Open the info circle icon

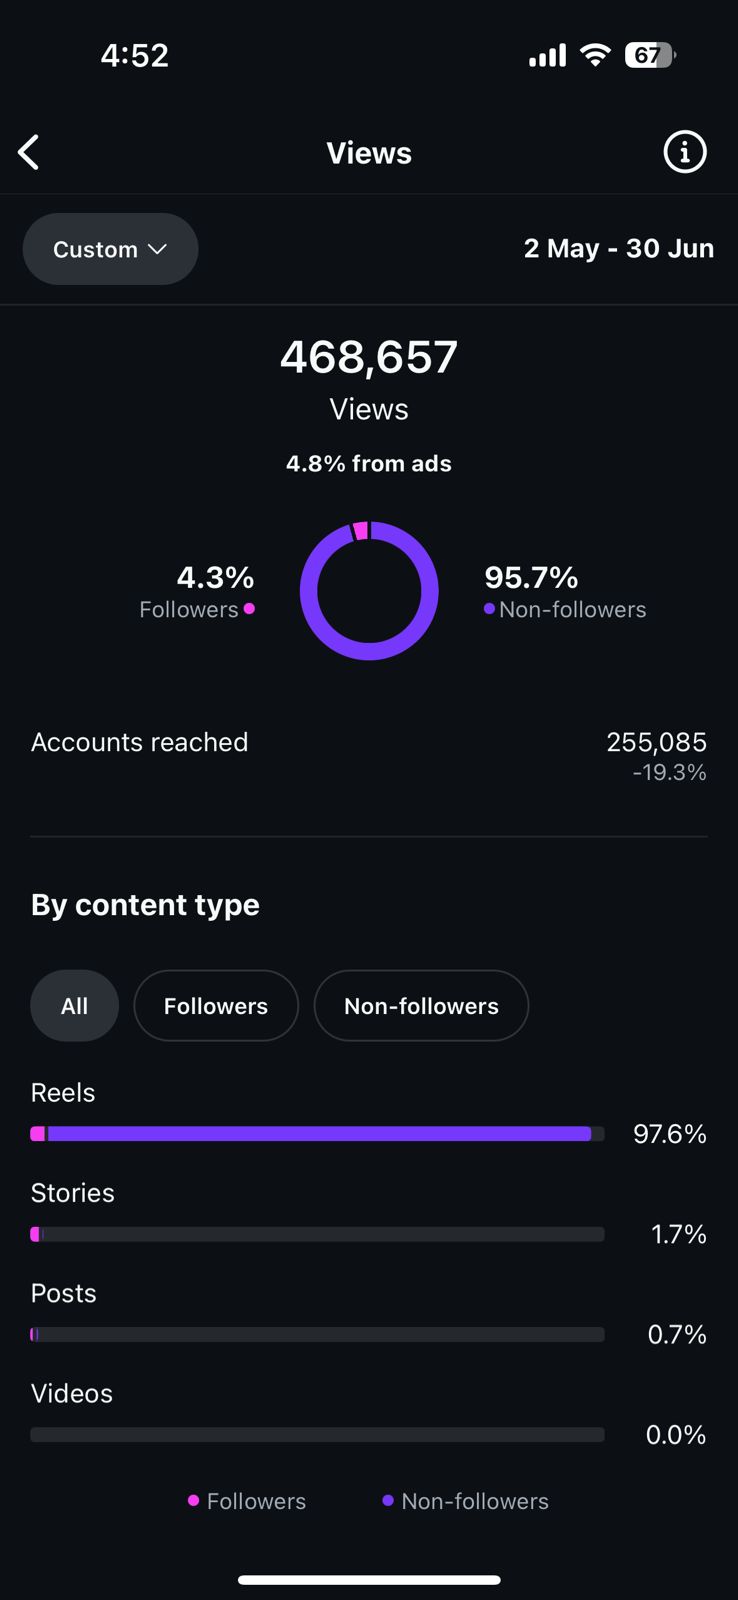[x=685, y=152]
